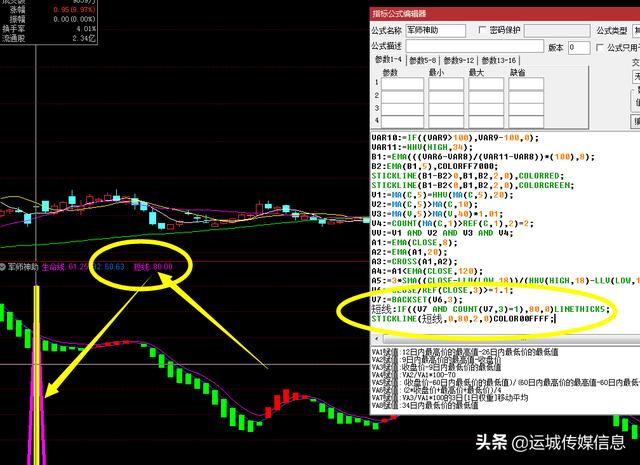Click the round icon beside 军师神助 indicator title

pyautogui.click(x=2, y=267)
